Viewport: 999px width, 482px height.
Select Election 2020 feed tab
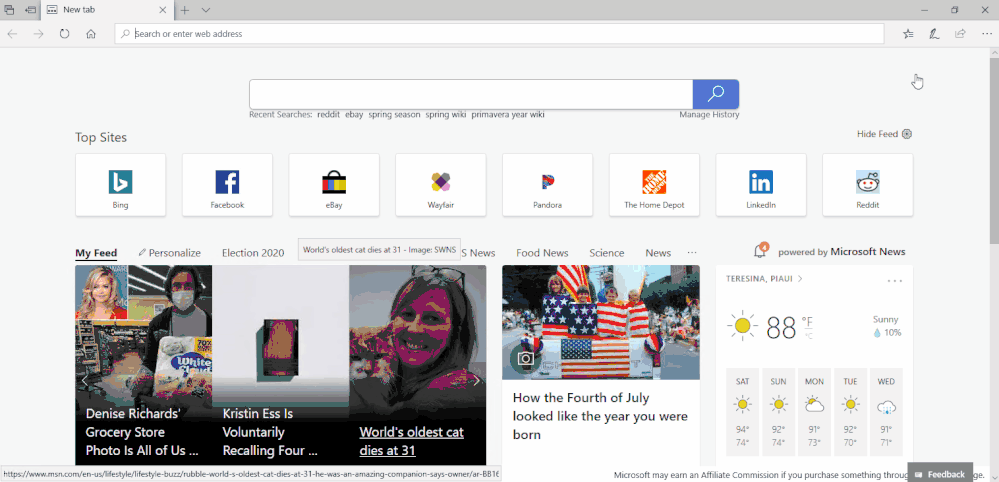tap(253, 253)
